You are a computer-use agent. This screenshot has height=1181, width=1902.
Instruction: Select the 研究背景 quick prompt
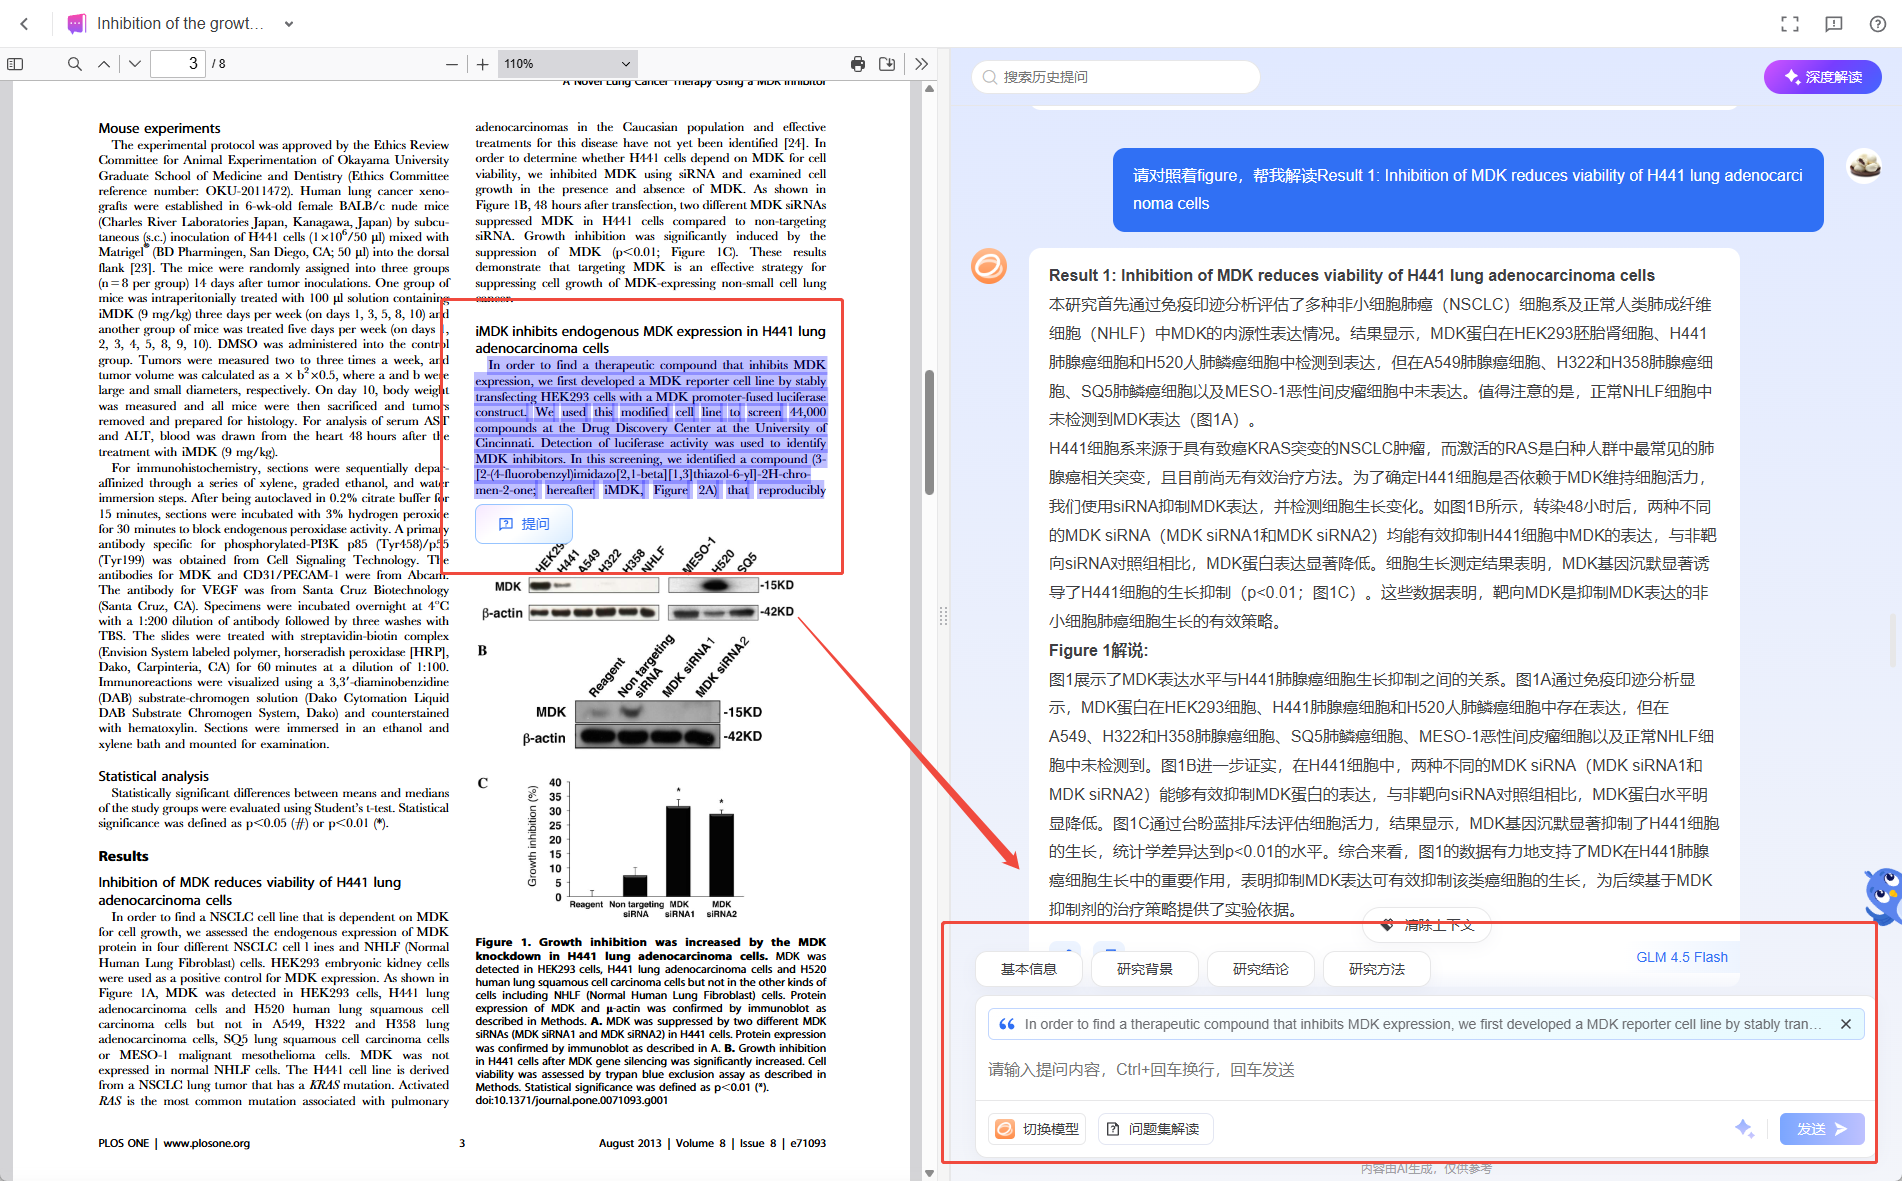click(x=1145, y=969)
